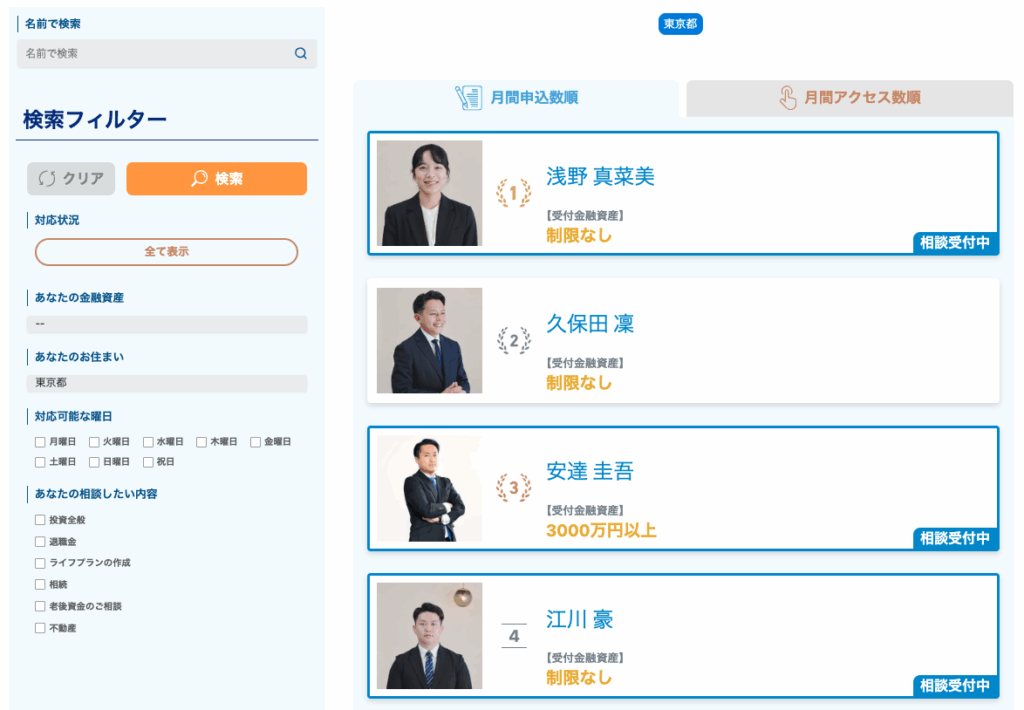Select the 月間申込数順 tab

tap(516, 98)
